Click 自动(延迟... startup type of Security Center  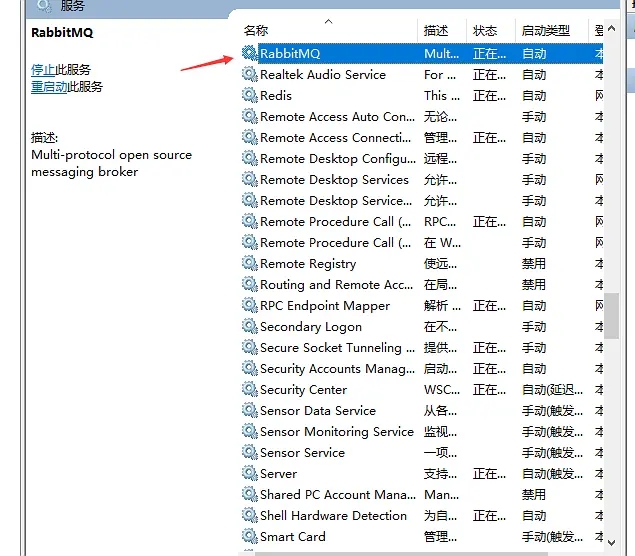[552, 390]
